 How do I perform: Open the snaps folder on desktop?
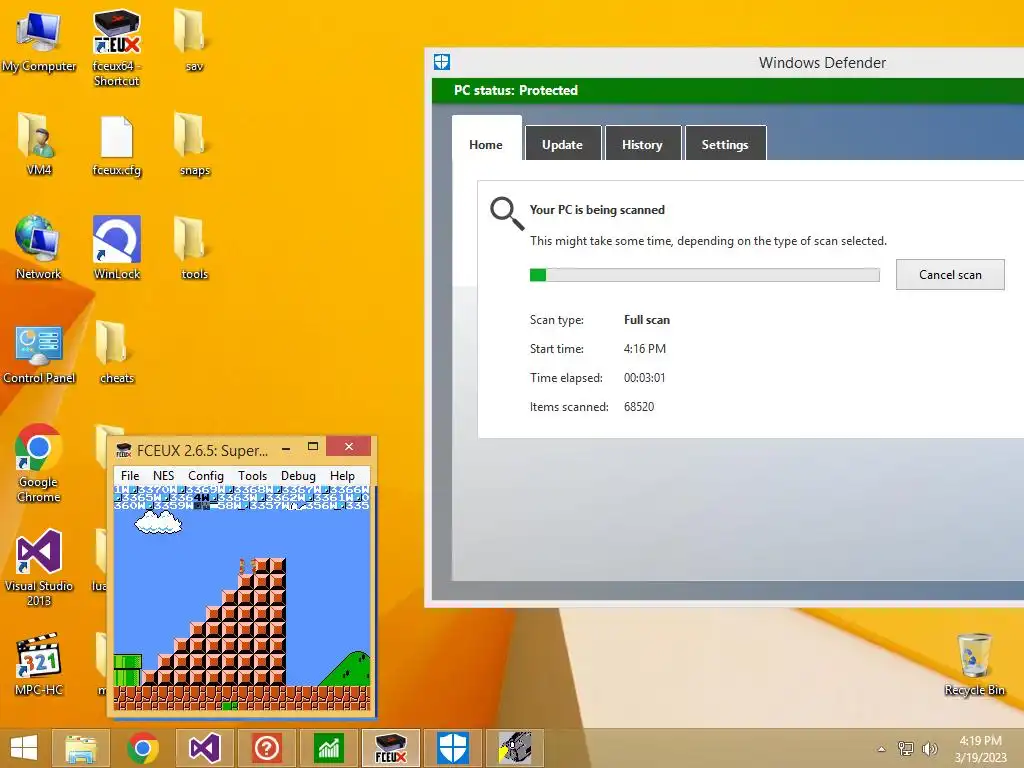[194, 144]
